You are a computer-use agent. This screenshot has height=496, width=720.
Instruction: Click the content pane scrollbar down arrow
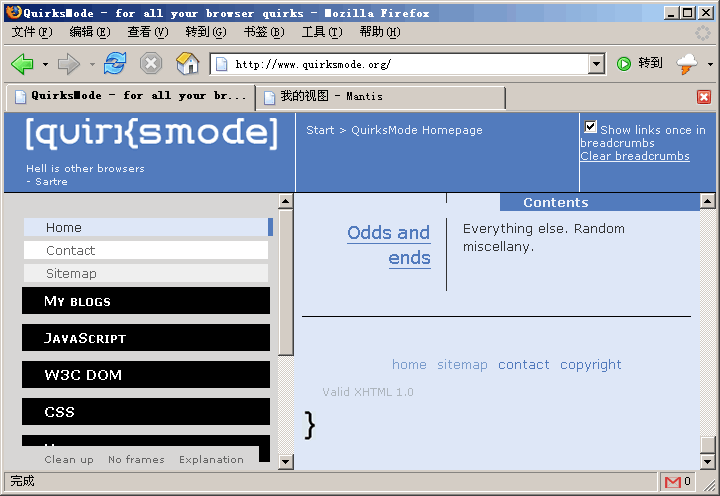(x=707, y=461)
